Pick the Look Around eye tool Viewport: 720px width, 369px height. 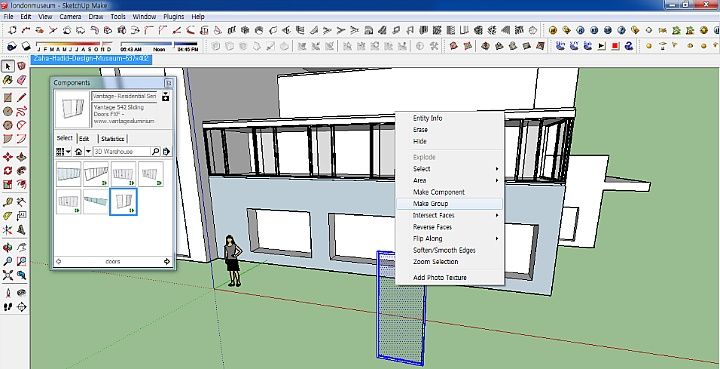pos(22,293)
